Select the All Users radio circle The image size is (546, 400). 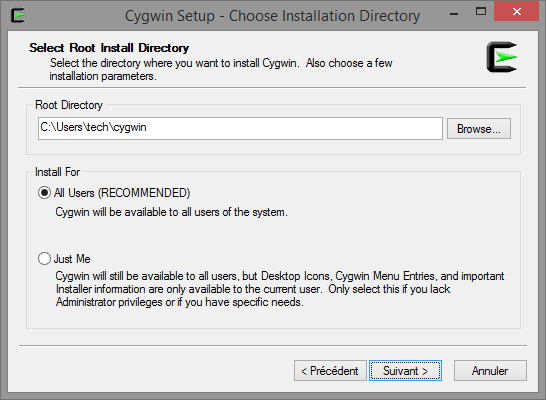click(44, 193)
